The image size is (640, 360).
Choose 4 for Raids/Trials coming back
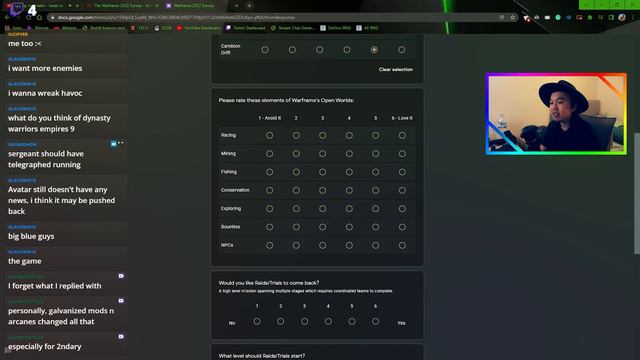(328, 322)
